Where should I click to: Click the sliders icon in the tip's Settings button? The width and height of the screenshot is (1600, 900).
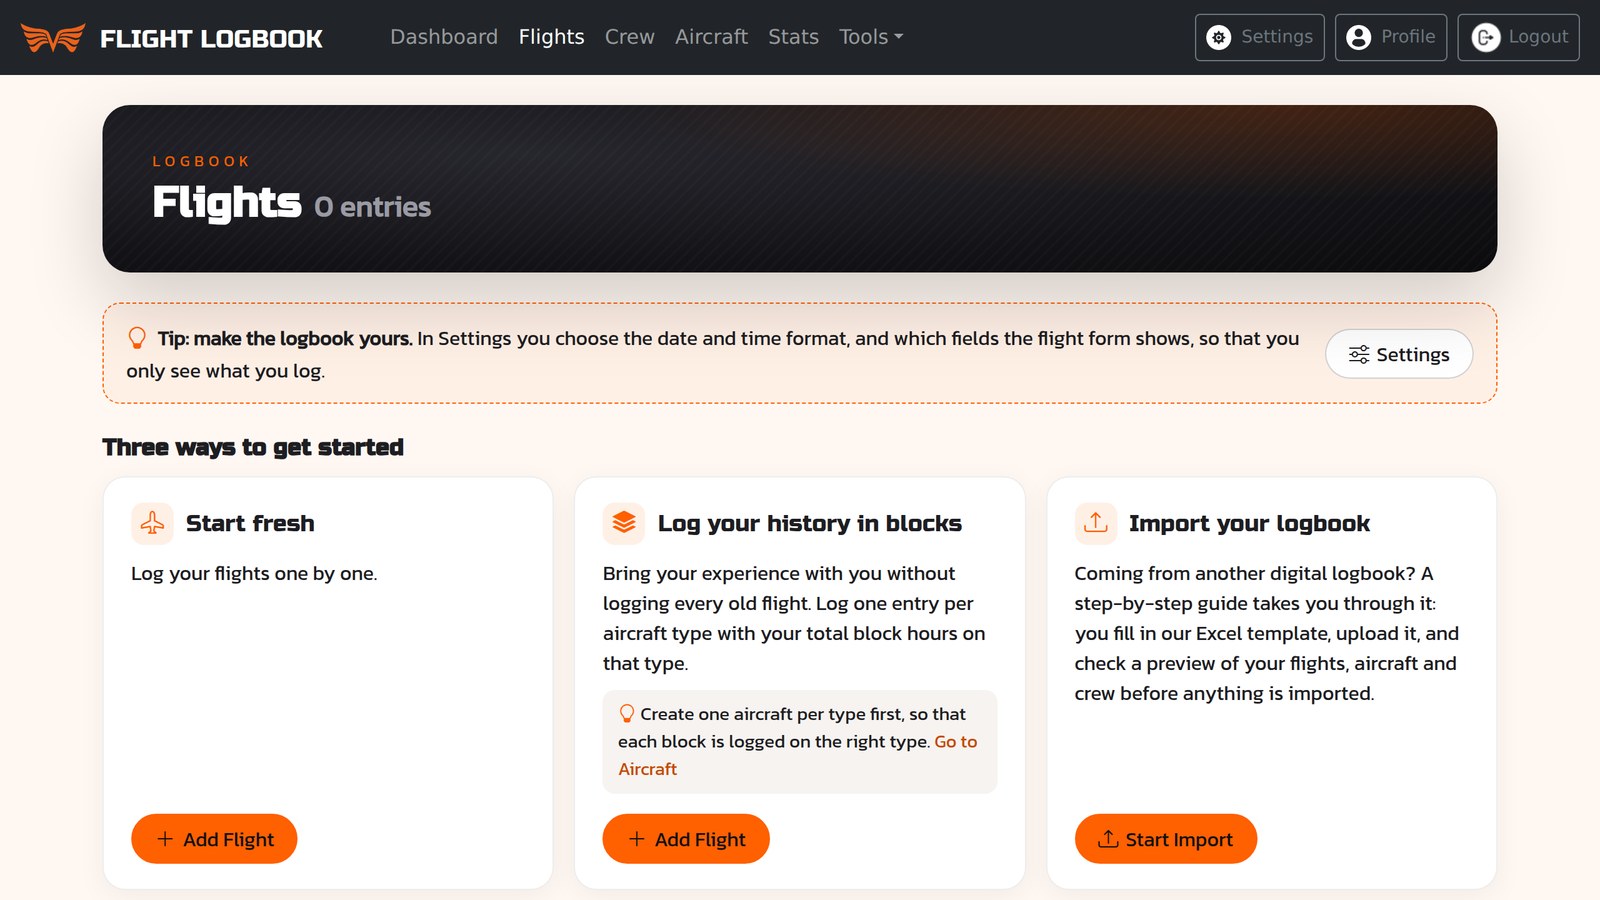1359,354
